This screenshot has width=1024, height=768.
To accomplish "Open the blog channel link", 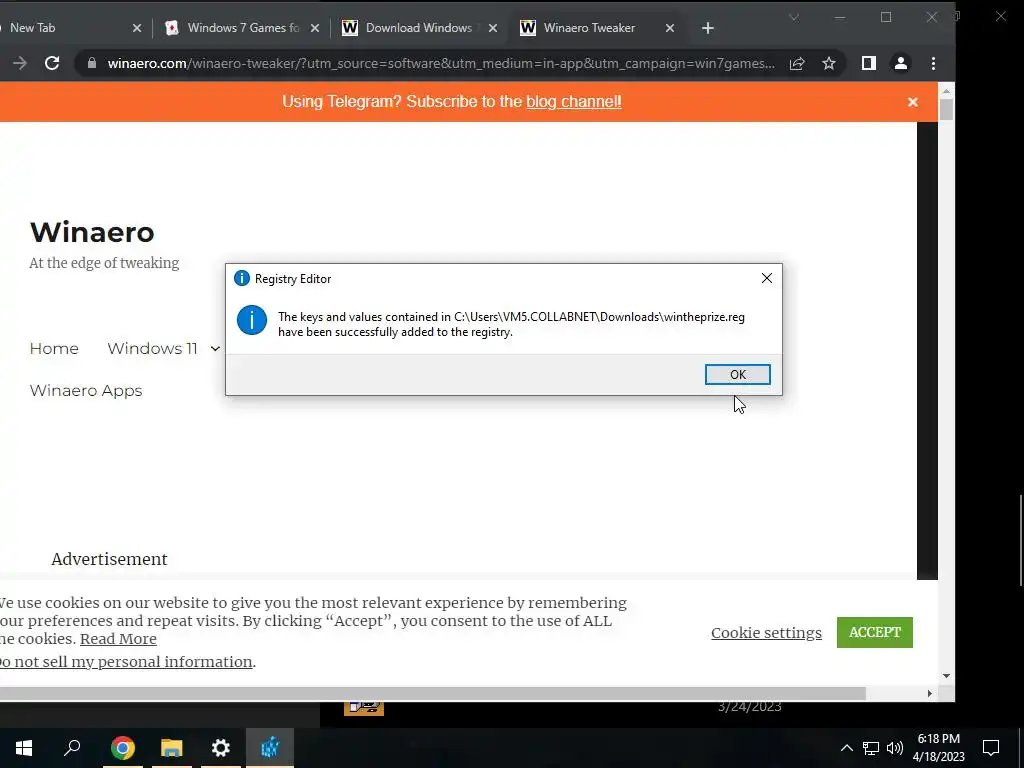I will (x=574, y=101).
